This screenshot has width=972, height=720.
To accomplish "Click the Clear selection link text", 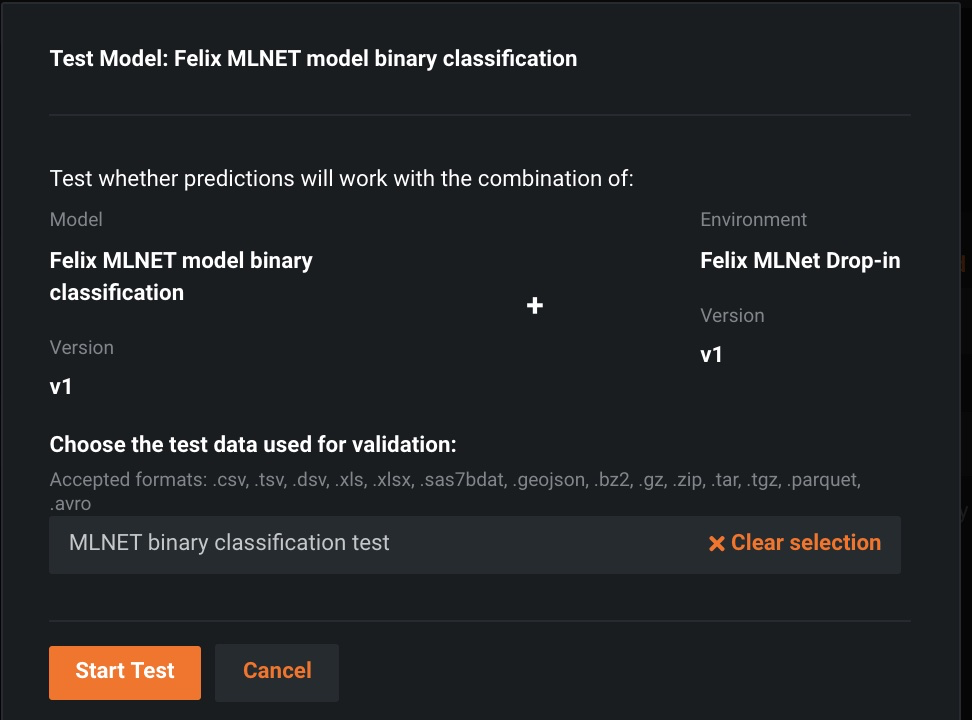I will (x=806, y=543).
